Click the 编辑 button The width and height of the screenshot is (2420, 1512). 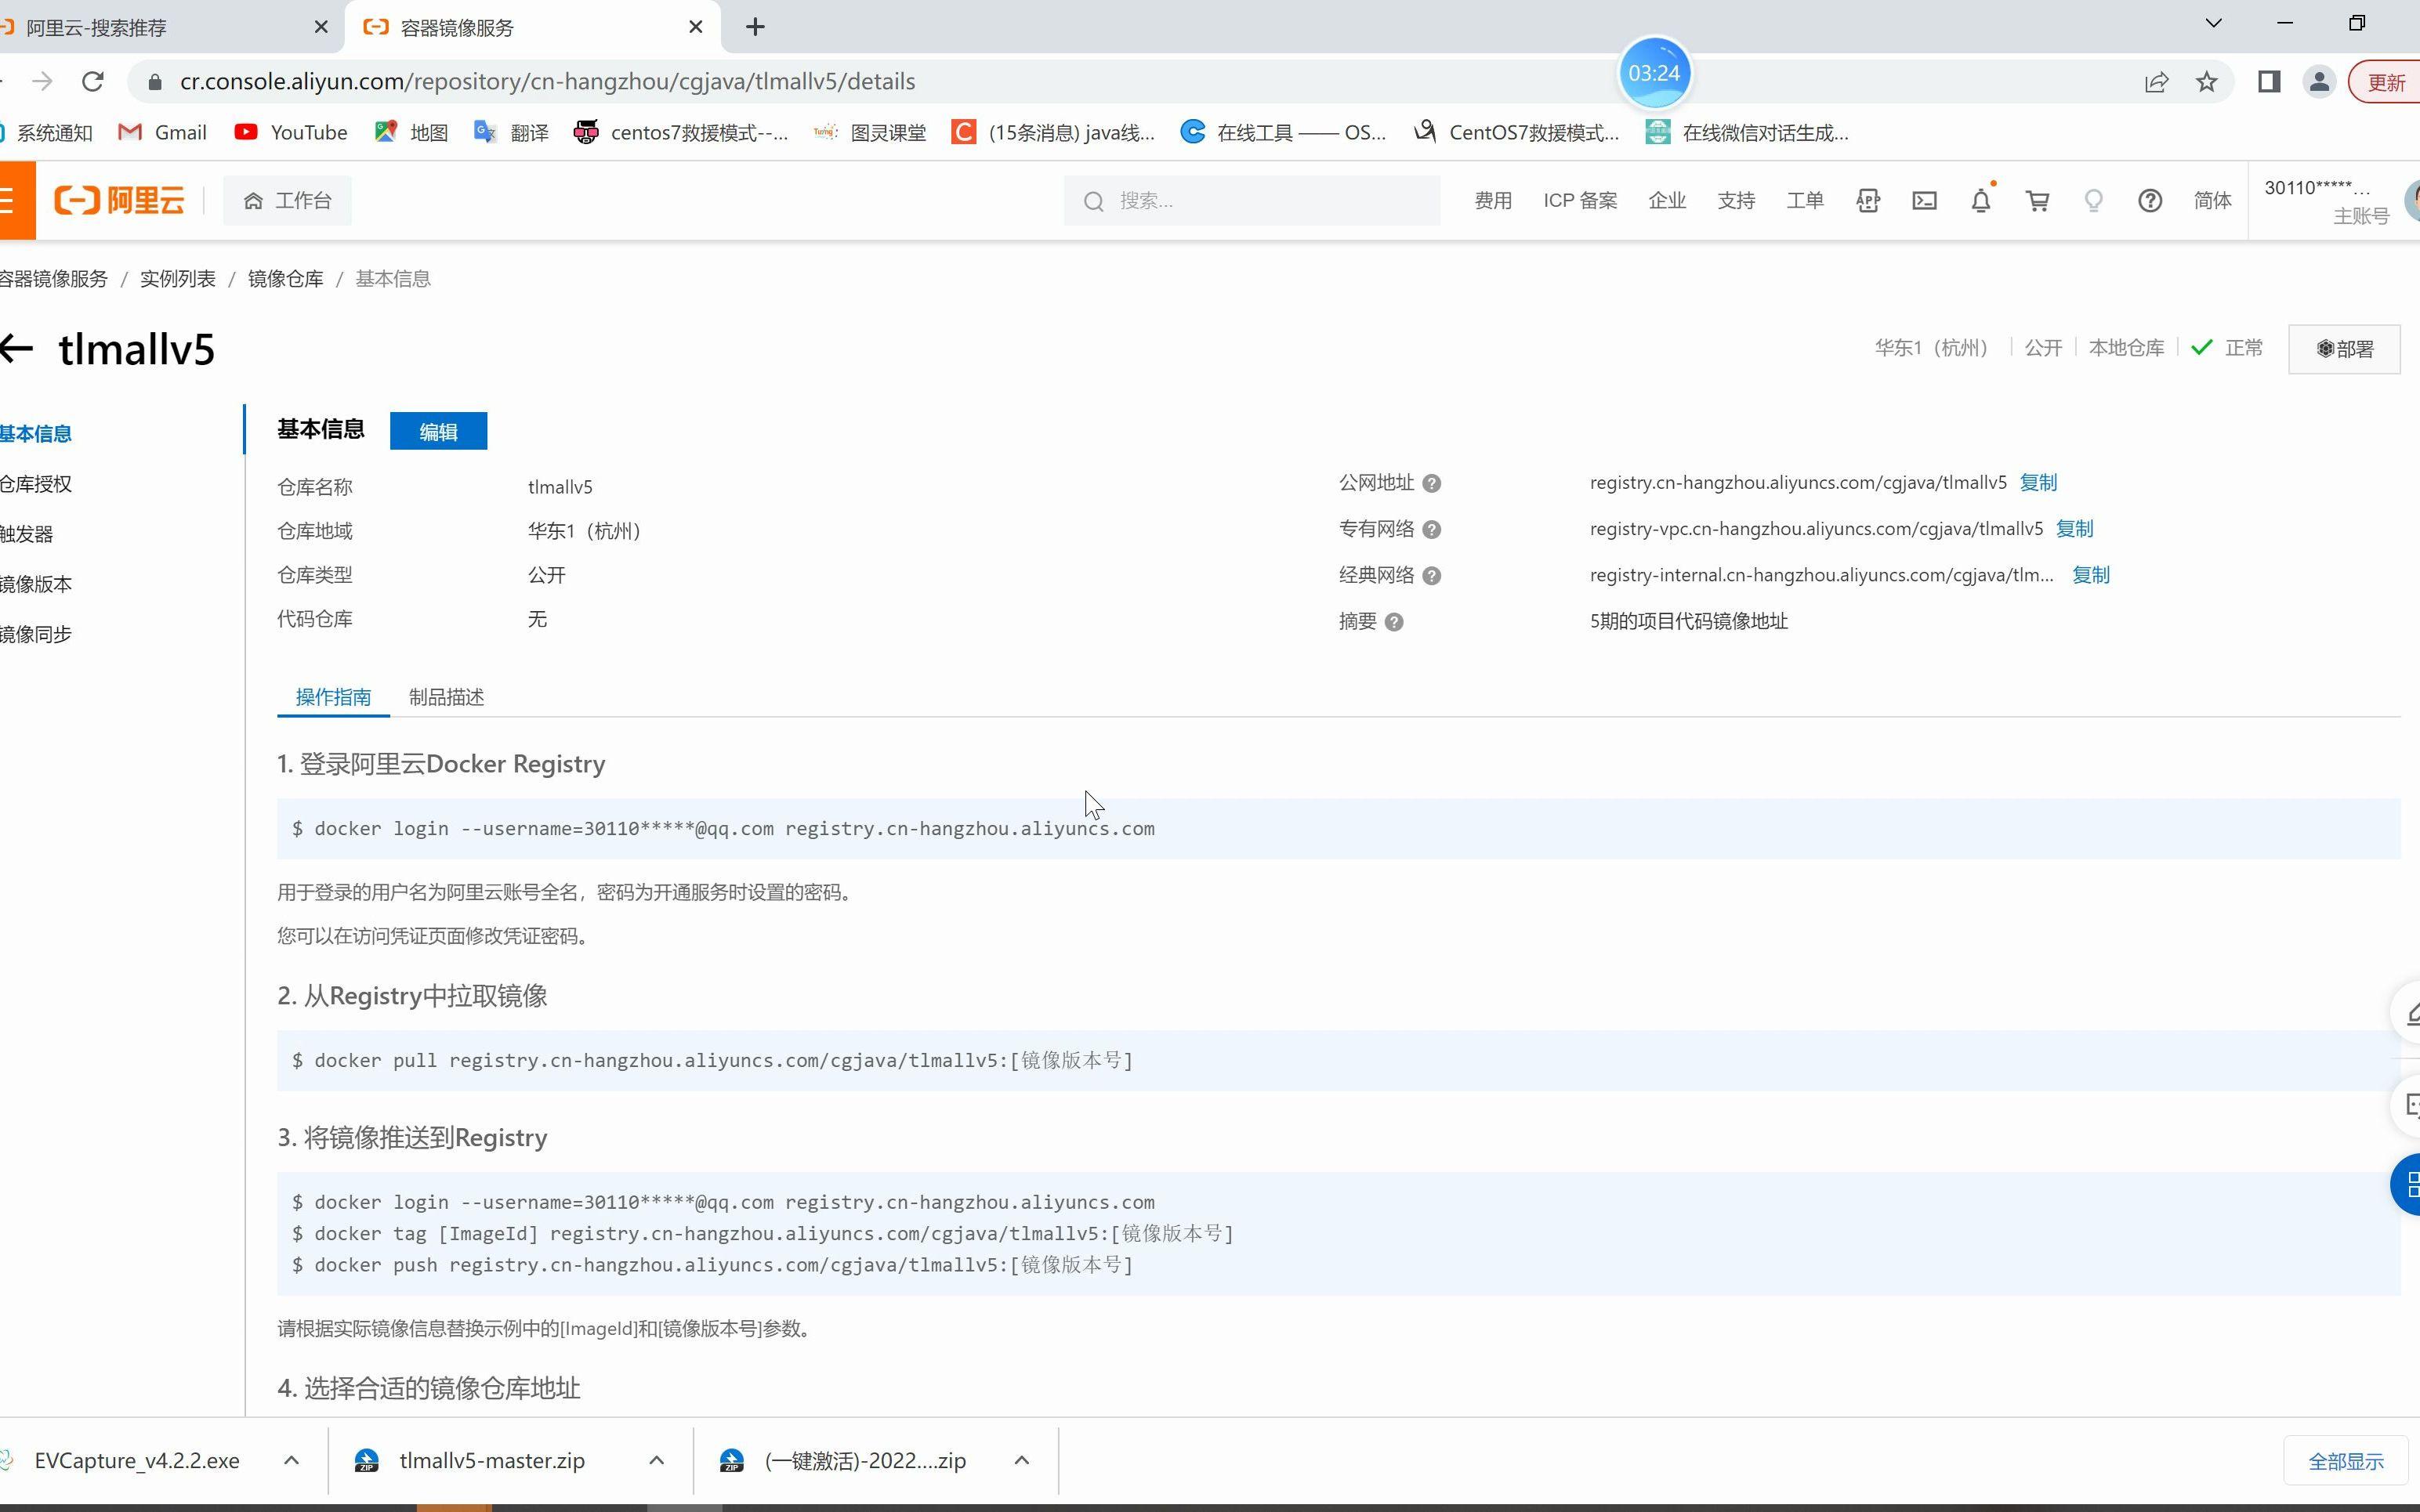(437, 430)
